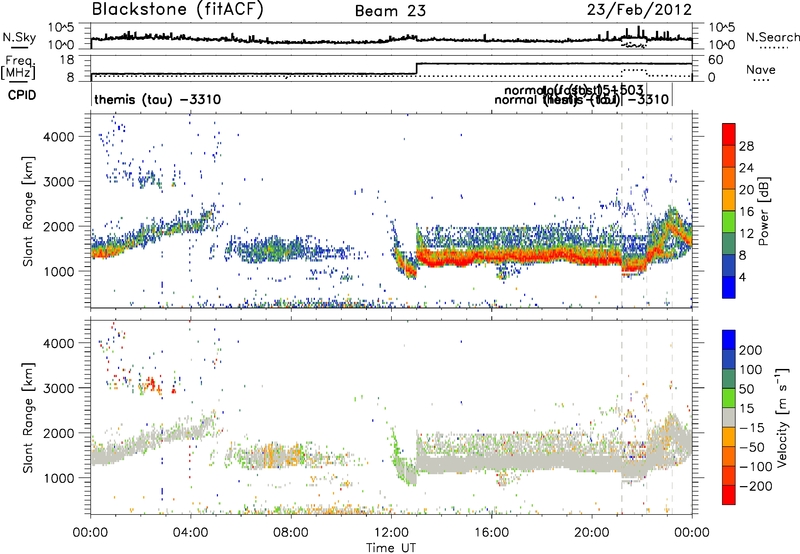Click the Power colorbar tick value "24"
The width and height of the screenshot is (800, 554).
(x=746, y=168)
